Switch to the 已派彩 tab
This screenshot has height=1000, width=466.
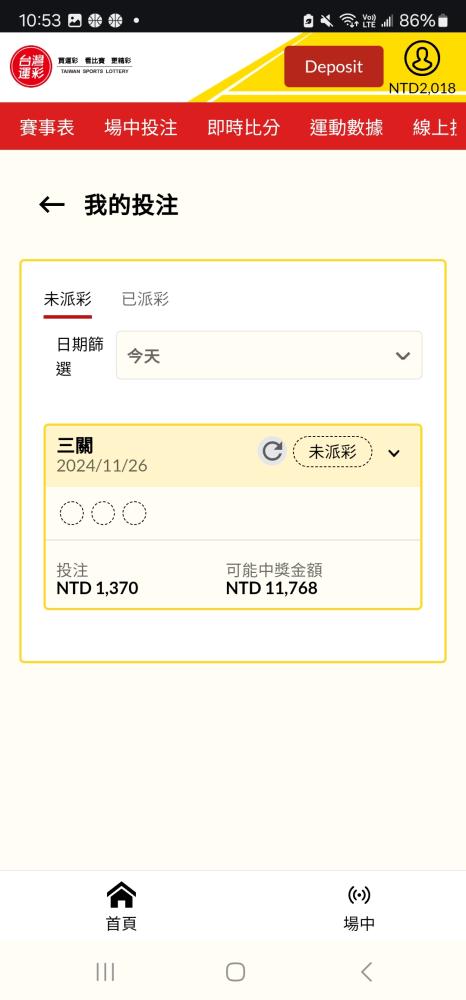click(x=145, y=299)
